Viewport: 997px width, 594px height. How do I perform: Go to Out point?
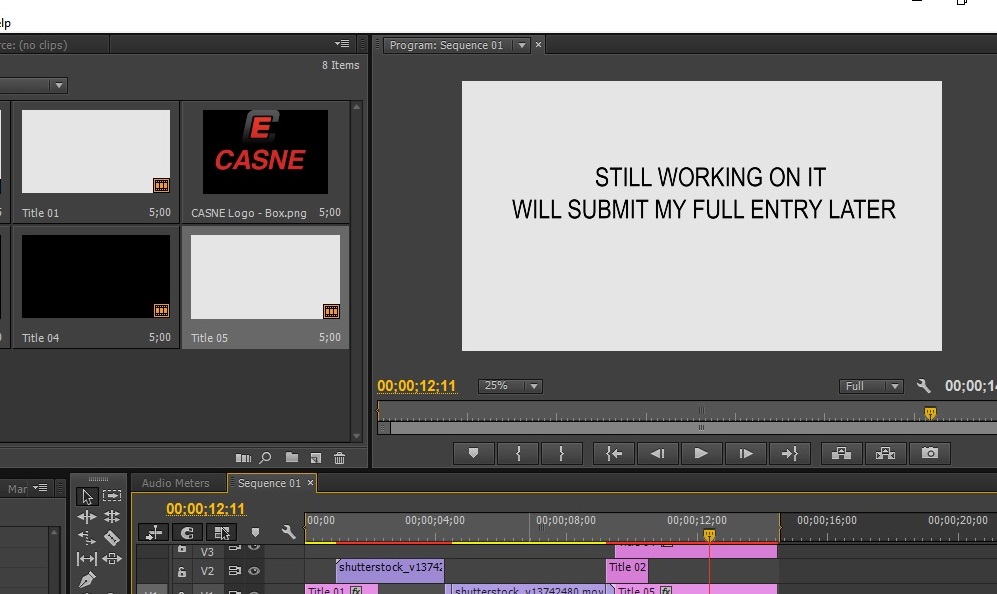[x=789, y=453]
